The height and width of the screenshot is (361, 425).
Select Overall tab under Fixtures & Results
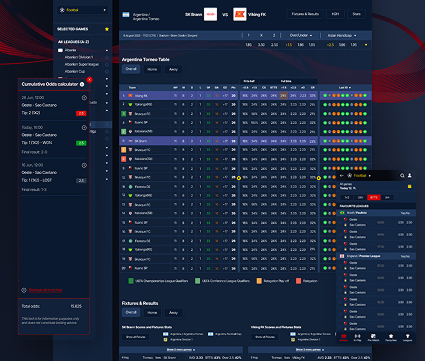coord(131,312)
